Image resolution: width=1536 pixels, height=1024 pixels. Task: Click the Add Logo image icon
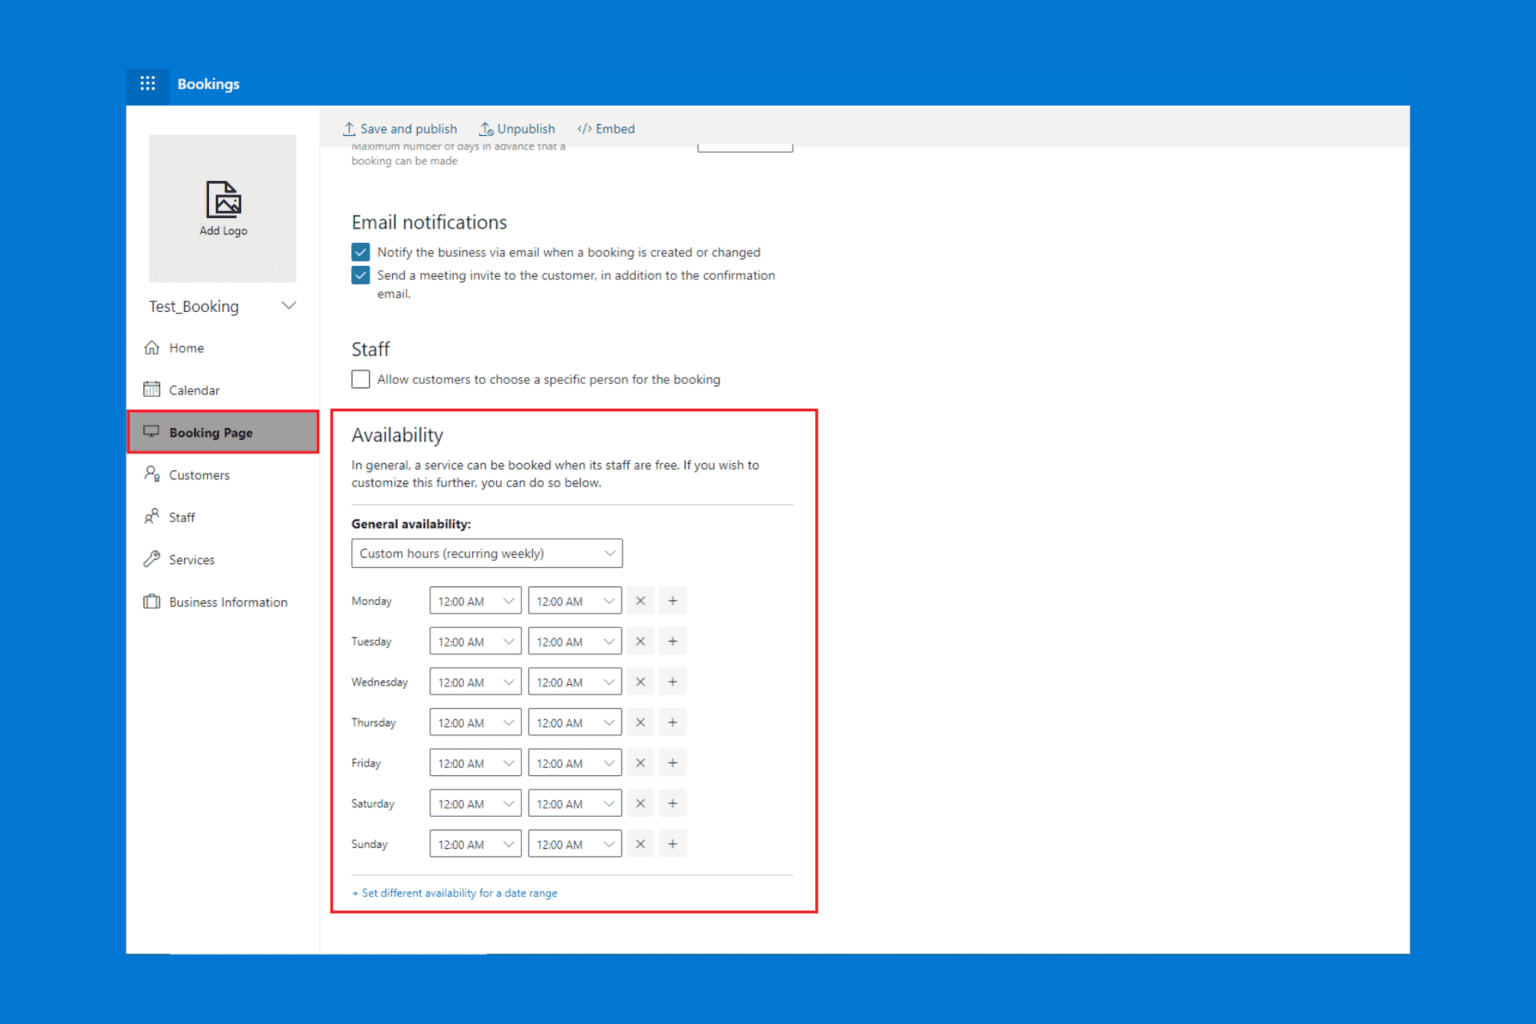click(x=223, y=199)
